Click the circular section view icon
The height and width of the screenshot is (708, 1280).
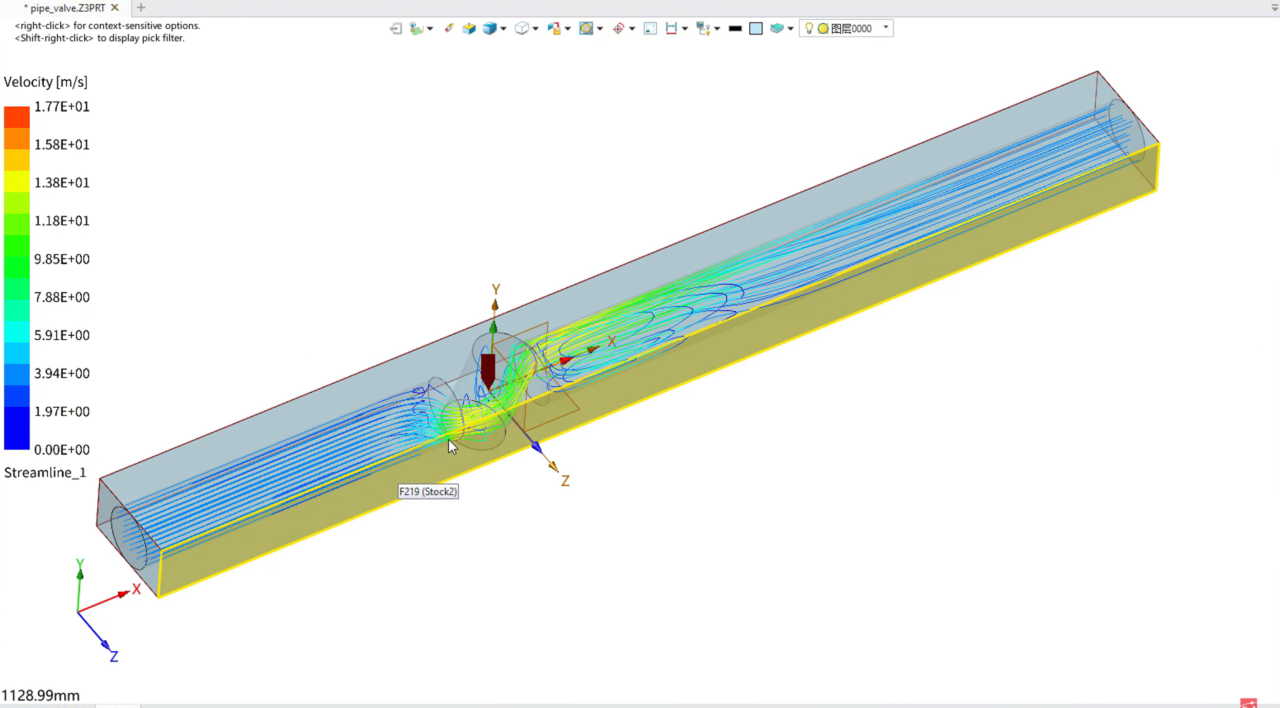[586, 29]
